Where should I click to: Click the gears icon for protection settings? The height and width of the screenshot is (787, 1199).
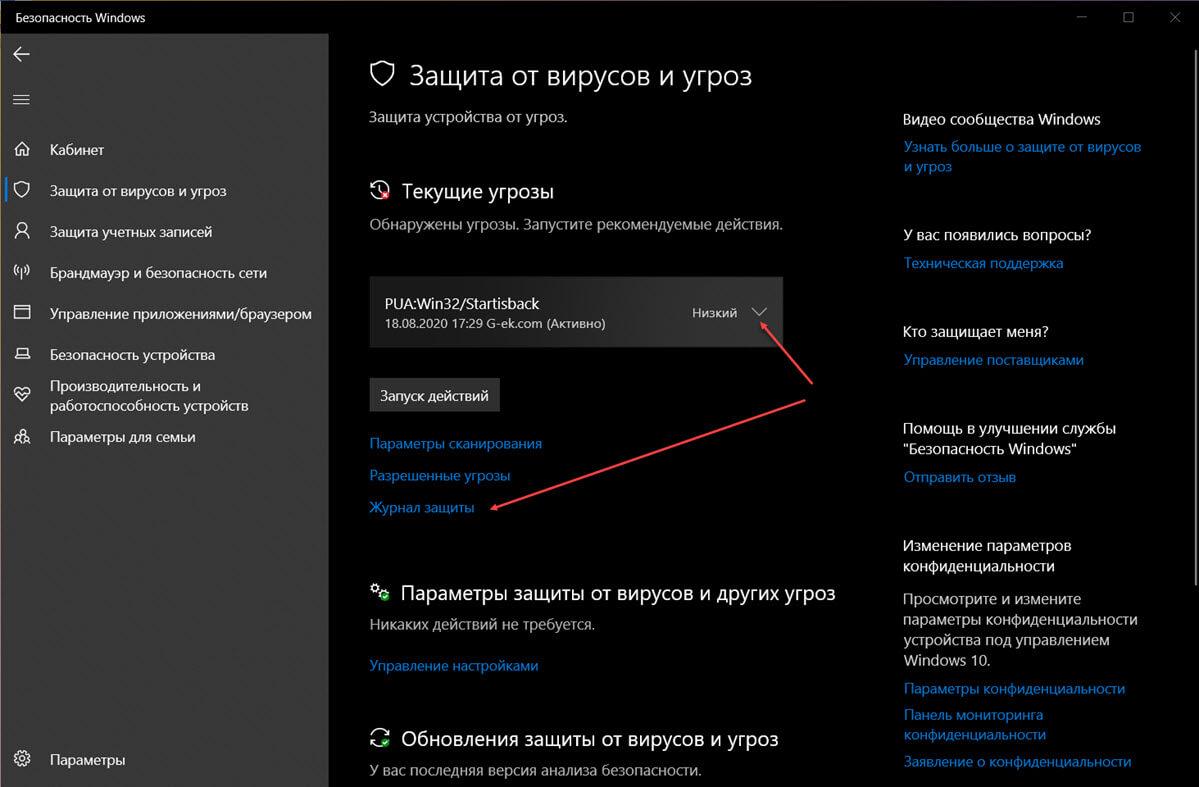click(x=379, y=592)
